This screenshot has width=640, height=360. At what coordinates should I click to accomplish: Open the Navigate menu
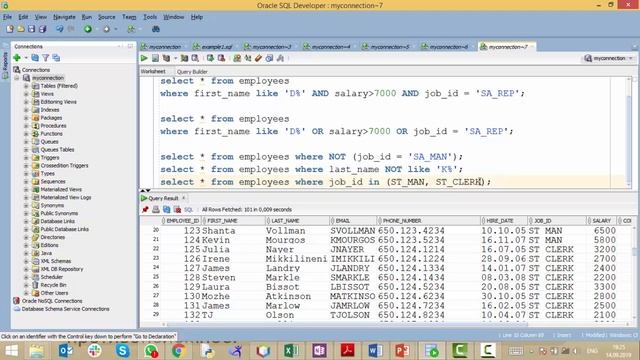point(64,17)
